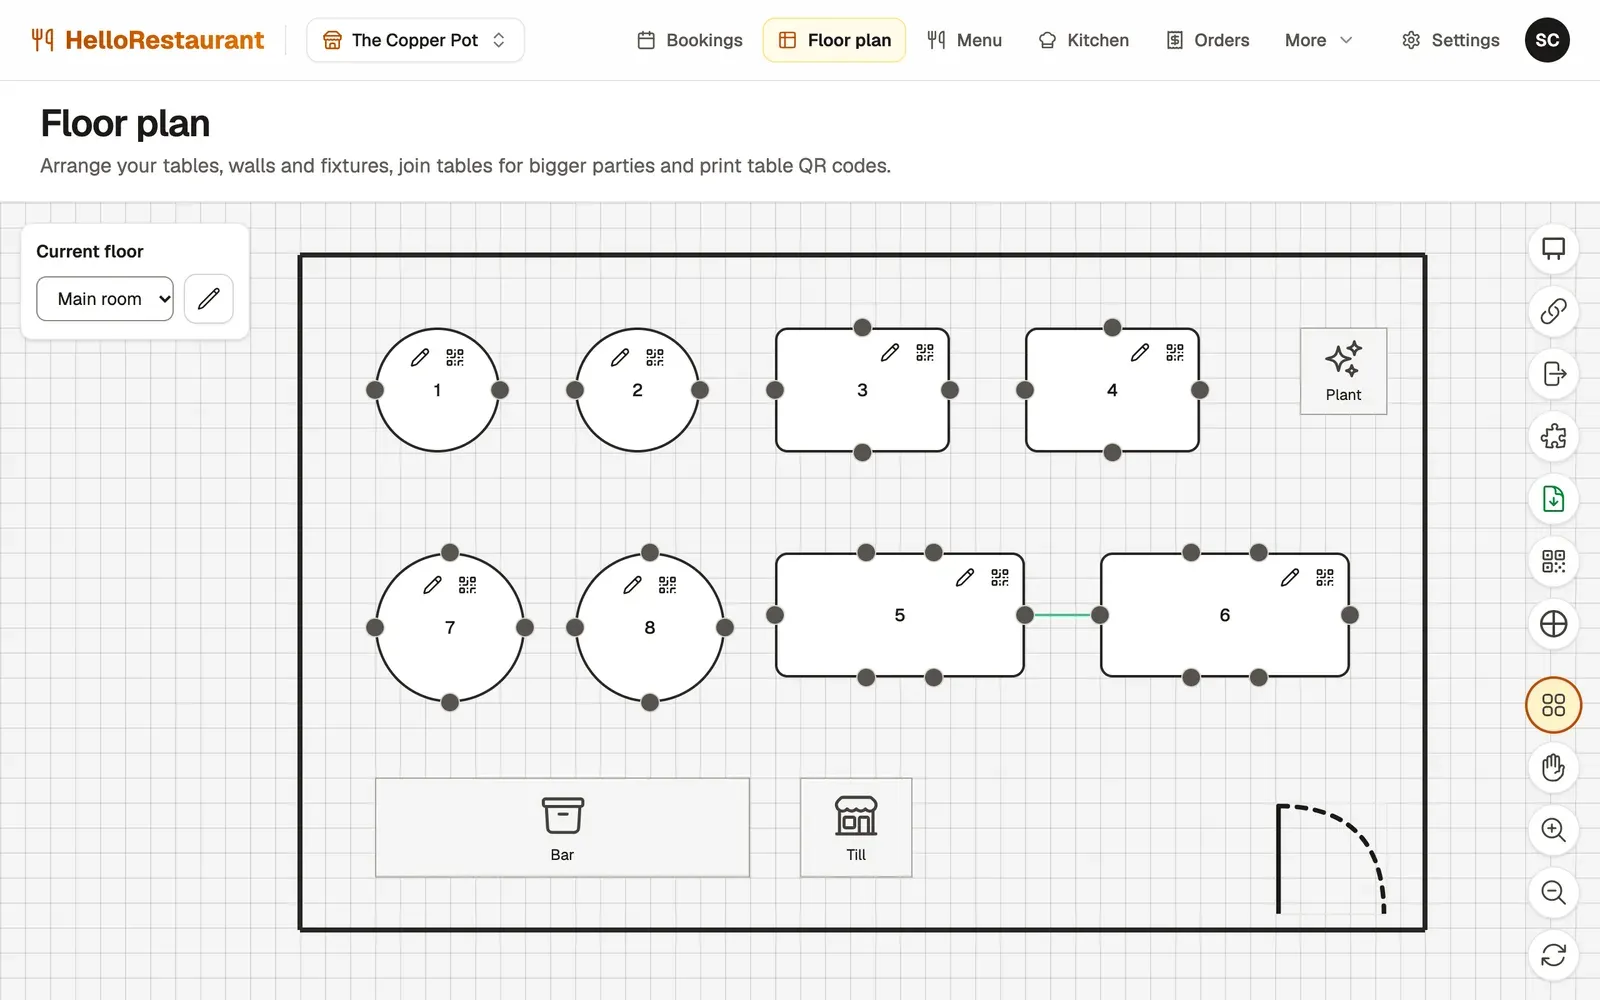This screenshot has width=1600, height=1000.
Task: Edit table 5 with its pencil icon
Action: (x=965, y=577)
